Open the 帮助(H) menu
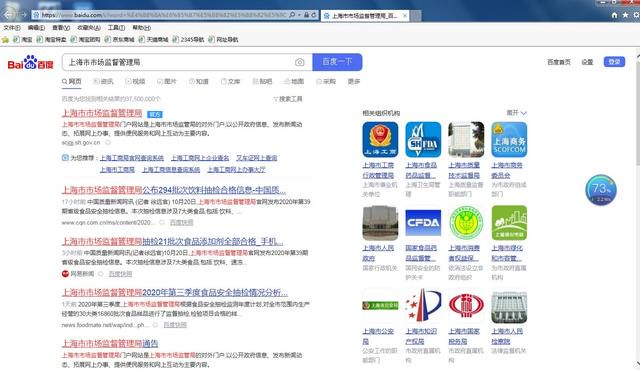Image resolution: width=640 pixels, height=370 pixels. [141, 28]
